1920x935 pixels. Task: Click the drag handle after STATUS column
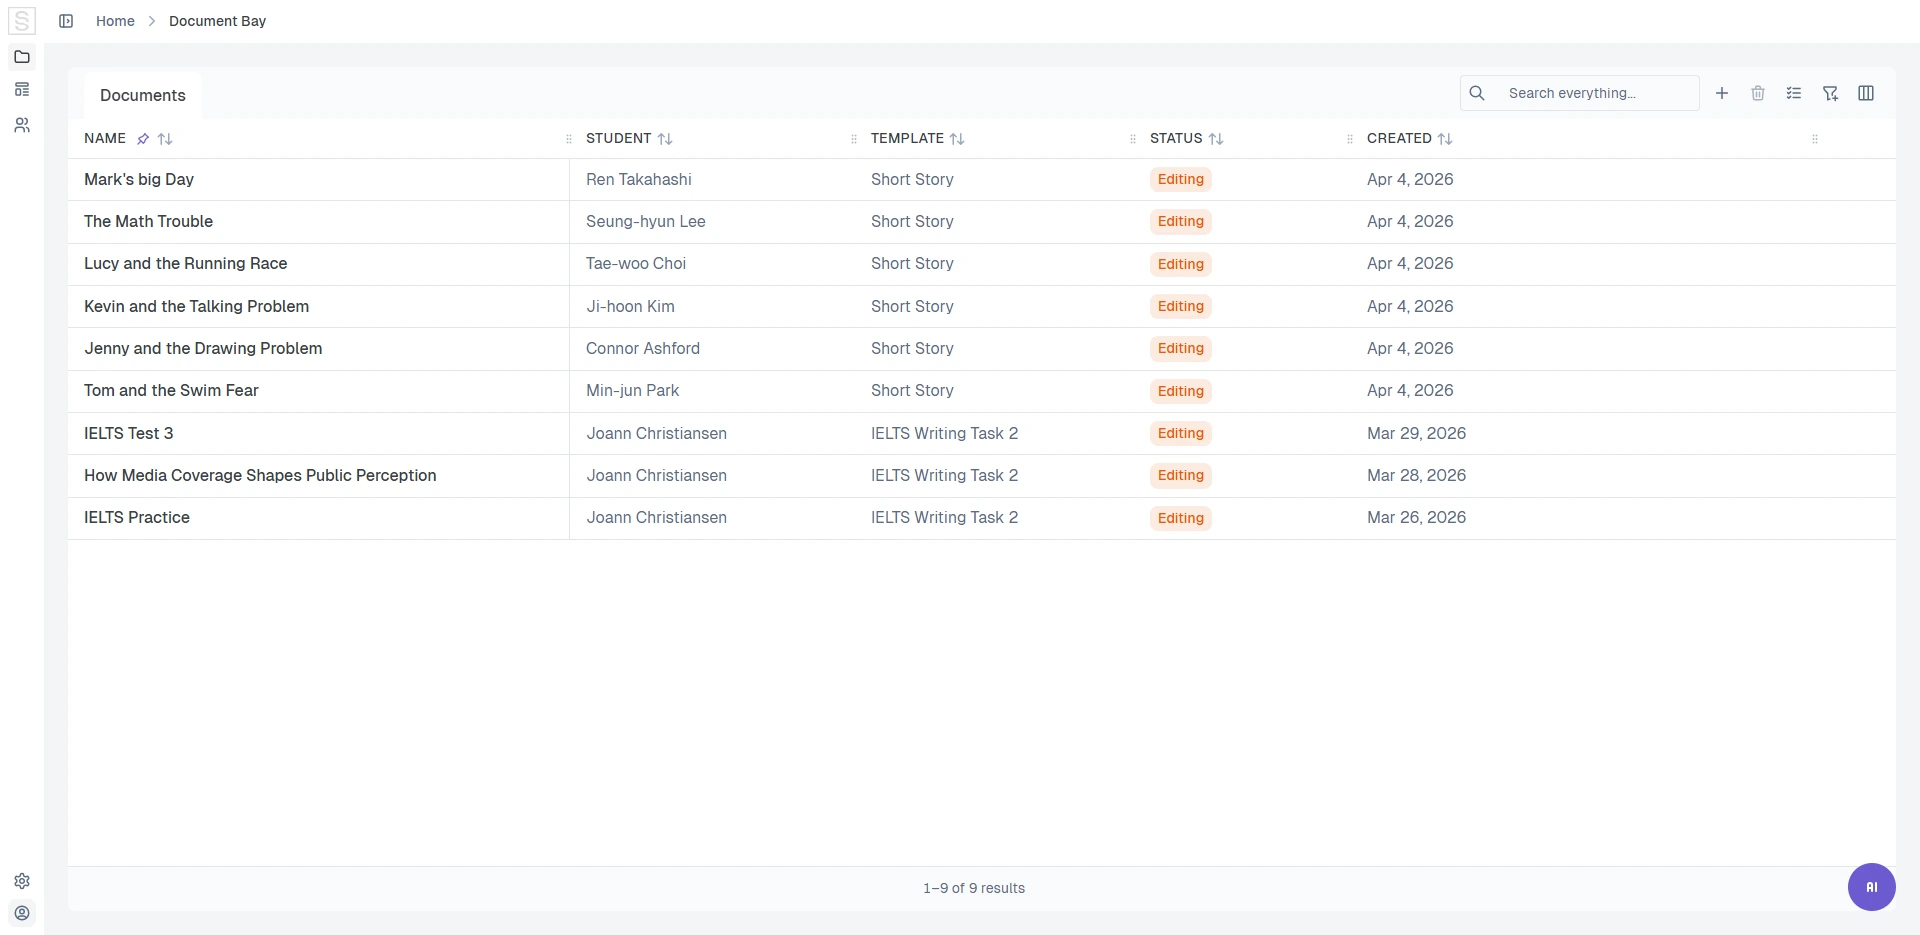1350,139
